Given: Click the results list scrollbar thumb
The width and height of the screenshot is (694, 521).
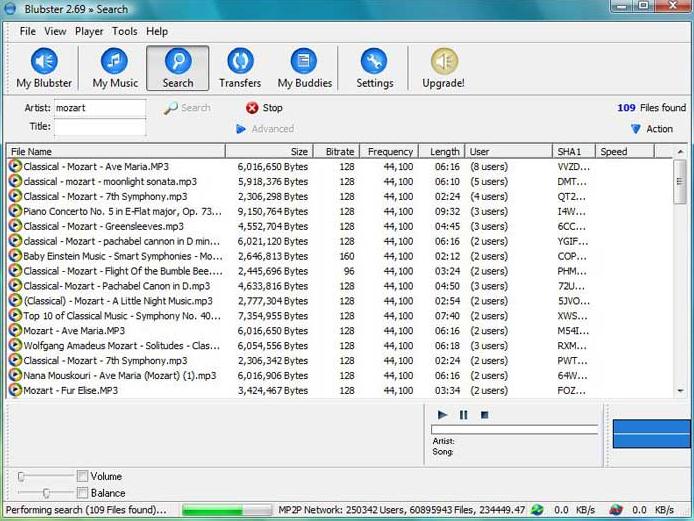Looking at the screenshot, I should point(680,181).
